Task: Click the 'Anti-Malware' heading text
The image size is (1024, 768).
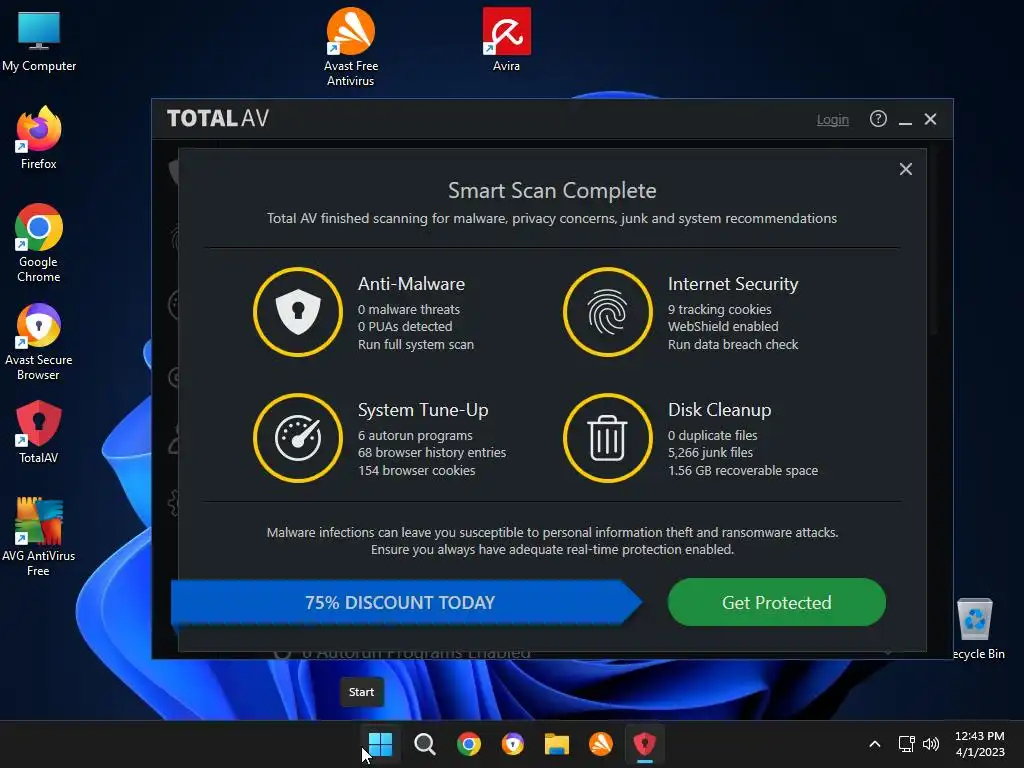Action: tap(411, 284)
